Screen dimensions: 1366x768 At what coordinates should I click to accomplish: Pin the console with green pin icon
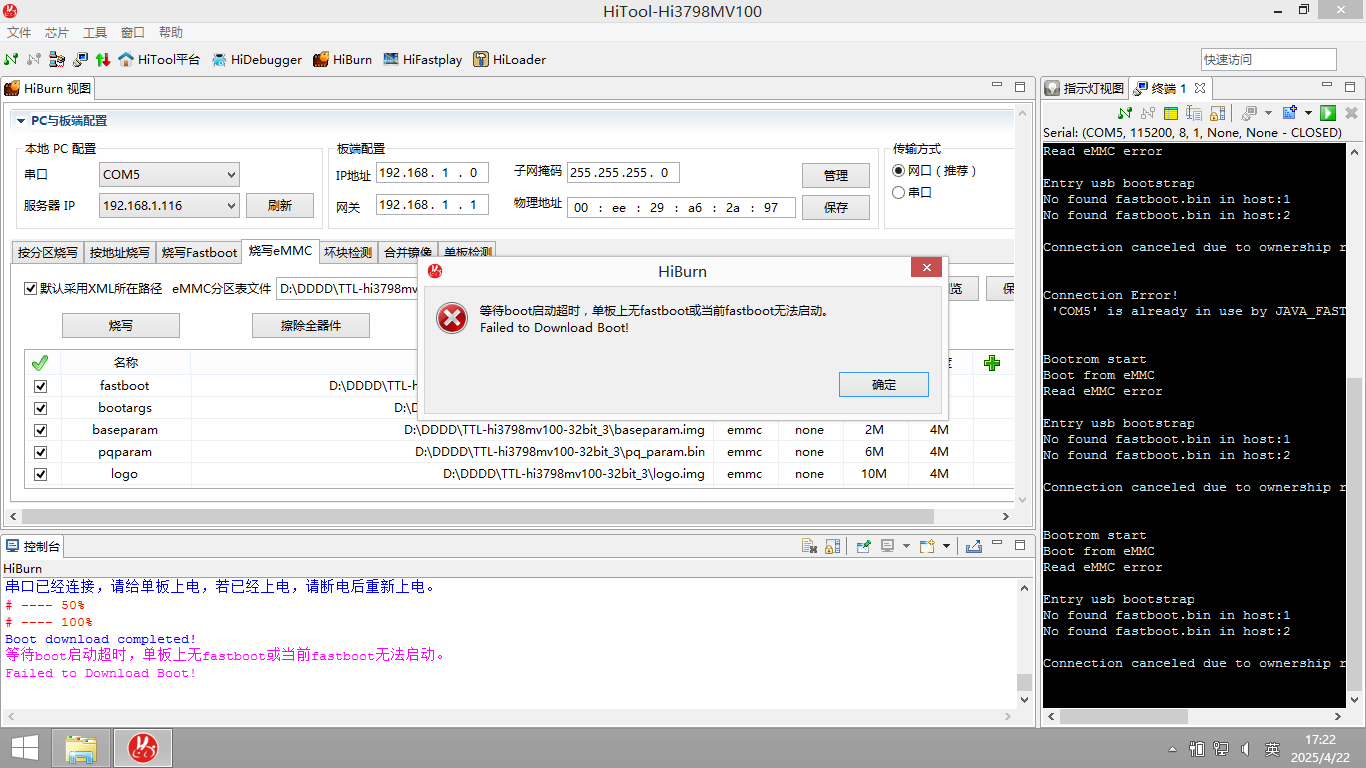863,546
